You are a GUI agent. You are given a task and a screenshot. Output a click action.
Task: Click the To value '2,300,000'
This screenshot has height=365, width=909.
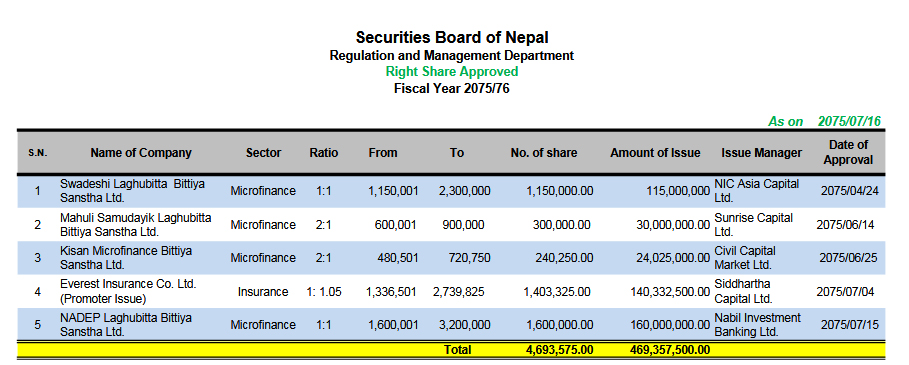pyautogui.click(x=464, y=191)
